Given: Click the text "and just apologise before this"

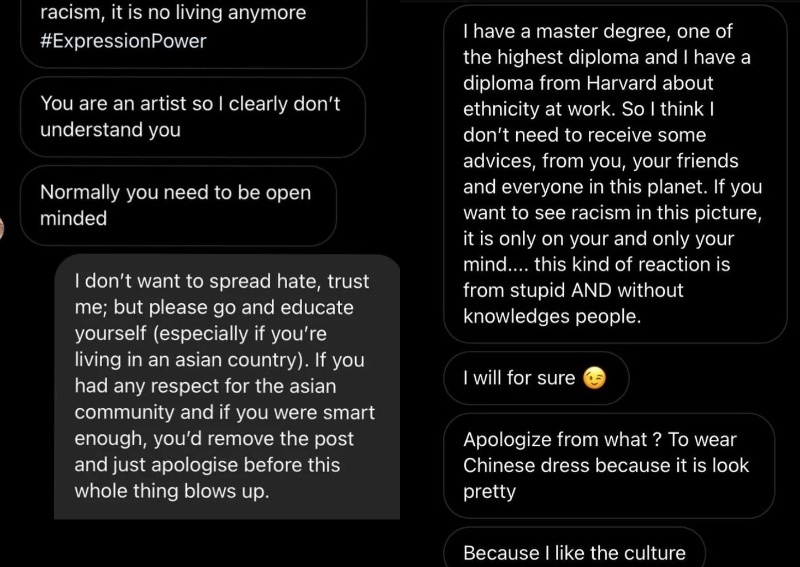Looking at the screenshot, I should tap(207, 465).
